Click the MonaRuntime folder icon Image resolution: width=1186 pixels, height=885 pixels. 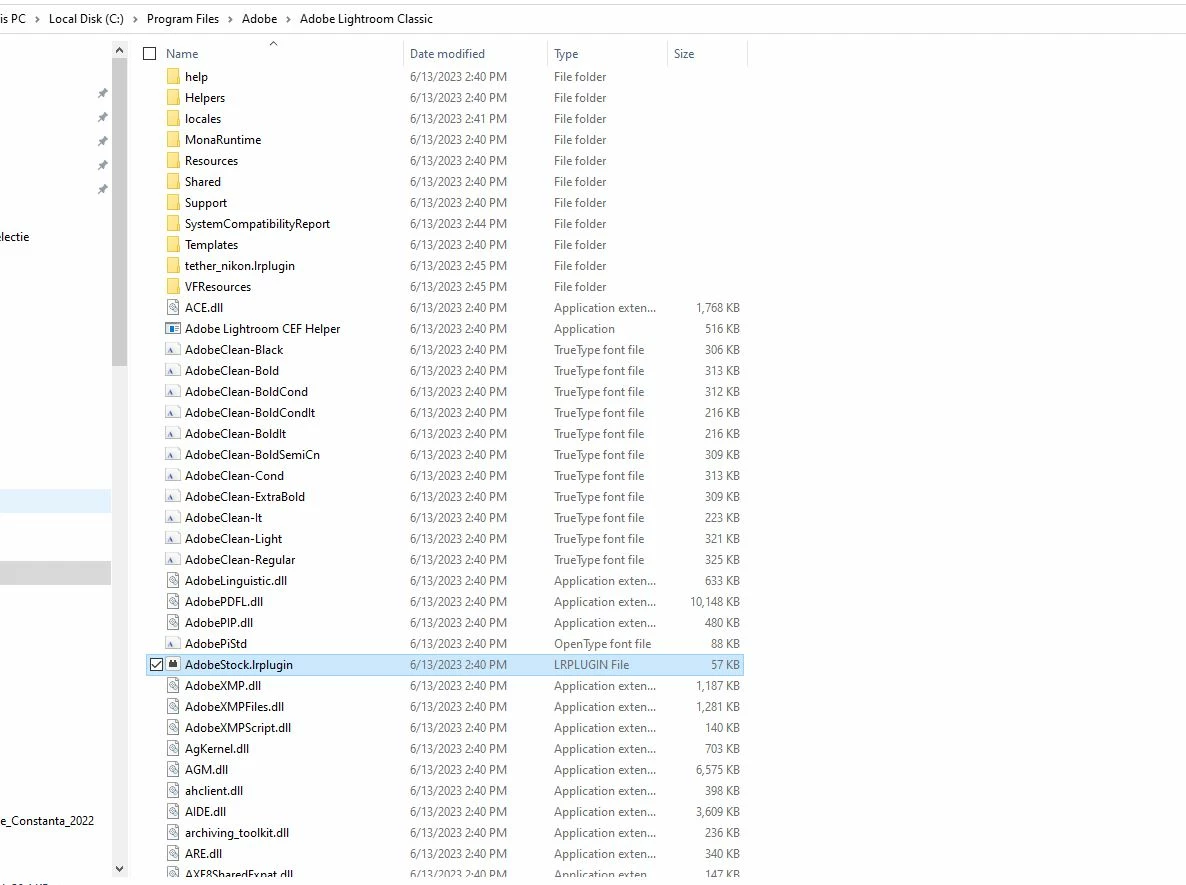173,140
